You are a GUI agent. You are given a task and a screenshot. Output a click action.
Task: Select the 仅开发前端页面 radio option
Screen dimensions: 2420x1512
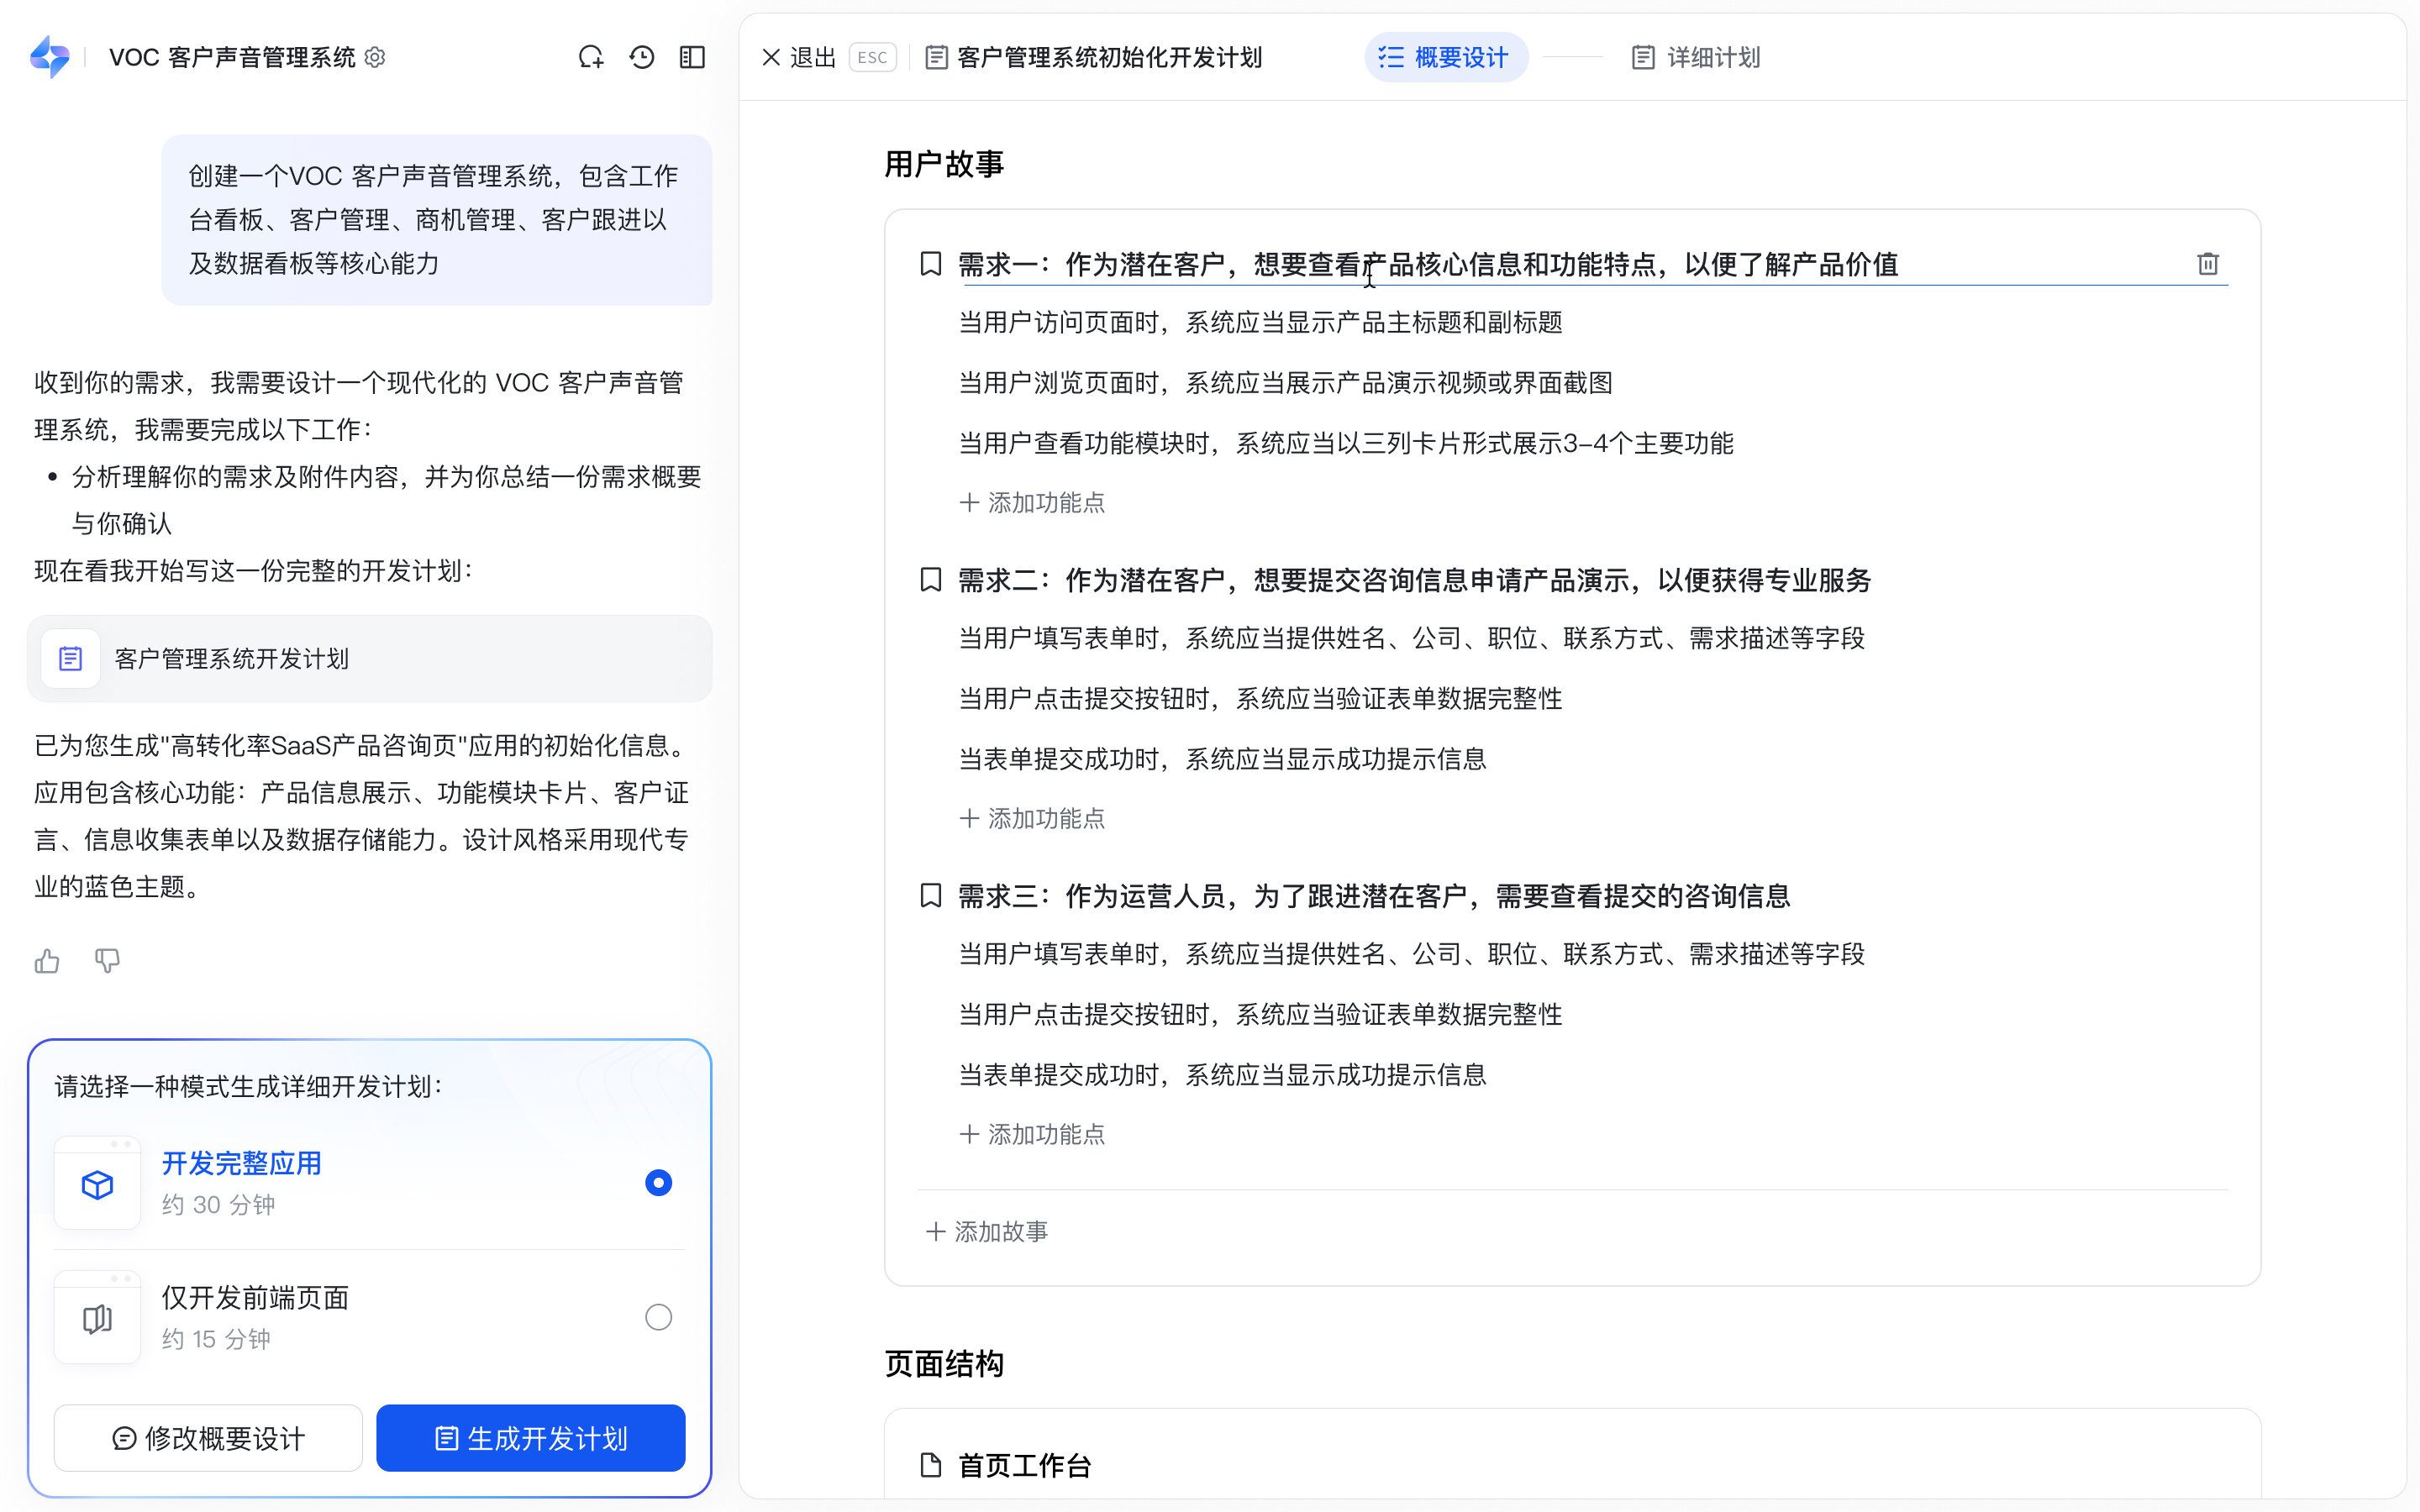[658, 1317]
